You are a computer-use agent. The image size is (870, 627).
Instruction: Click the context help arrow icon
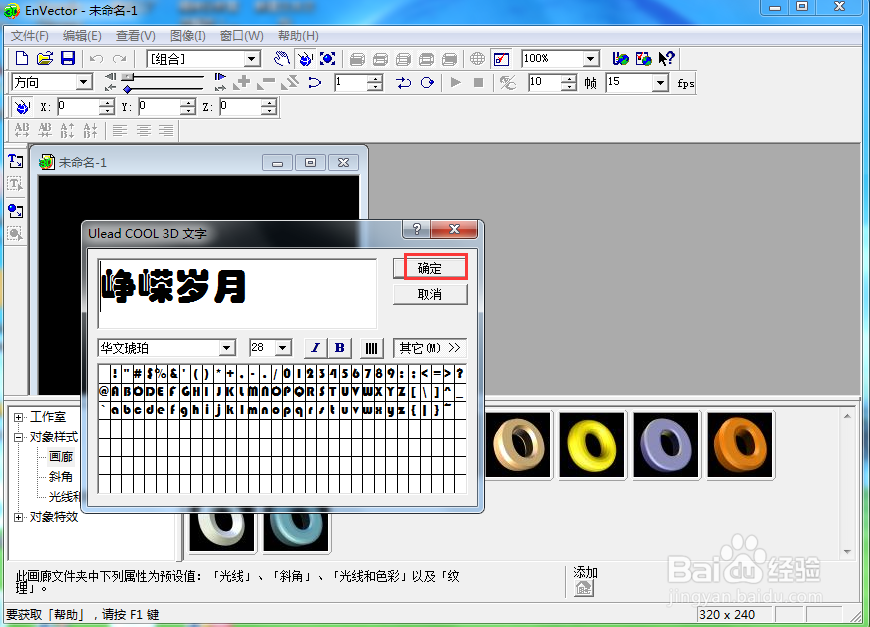coord(666,58)
